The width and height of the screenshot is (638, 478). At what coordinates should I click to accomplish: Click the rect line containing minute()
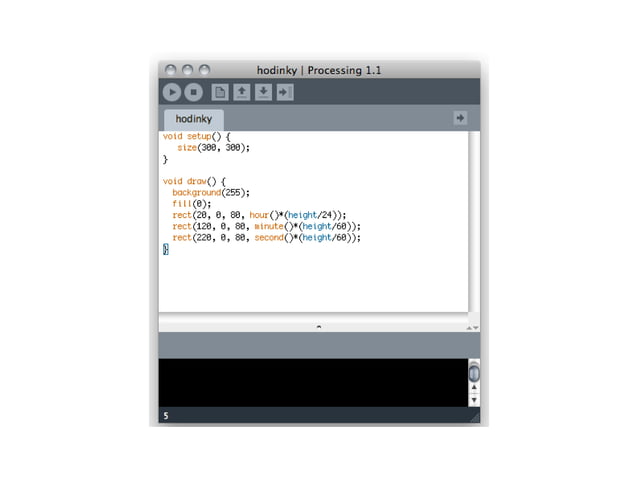click(x=267, y=226)
